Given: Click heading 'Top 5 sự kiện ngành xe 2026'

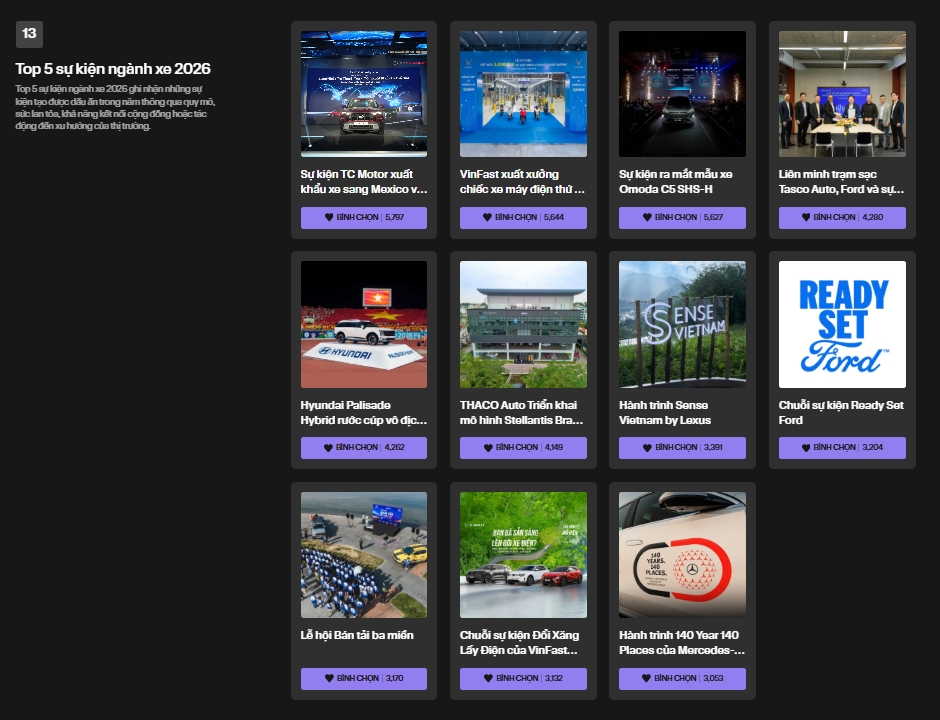Looking at the screenshot, I should [x=113, y=69].
